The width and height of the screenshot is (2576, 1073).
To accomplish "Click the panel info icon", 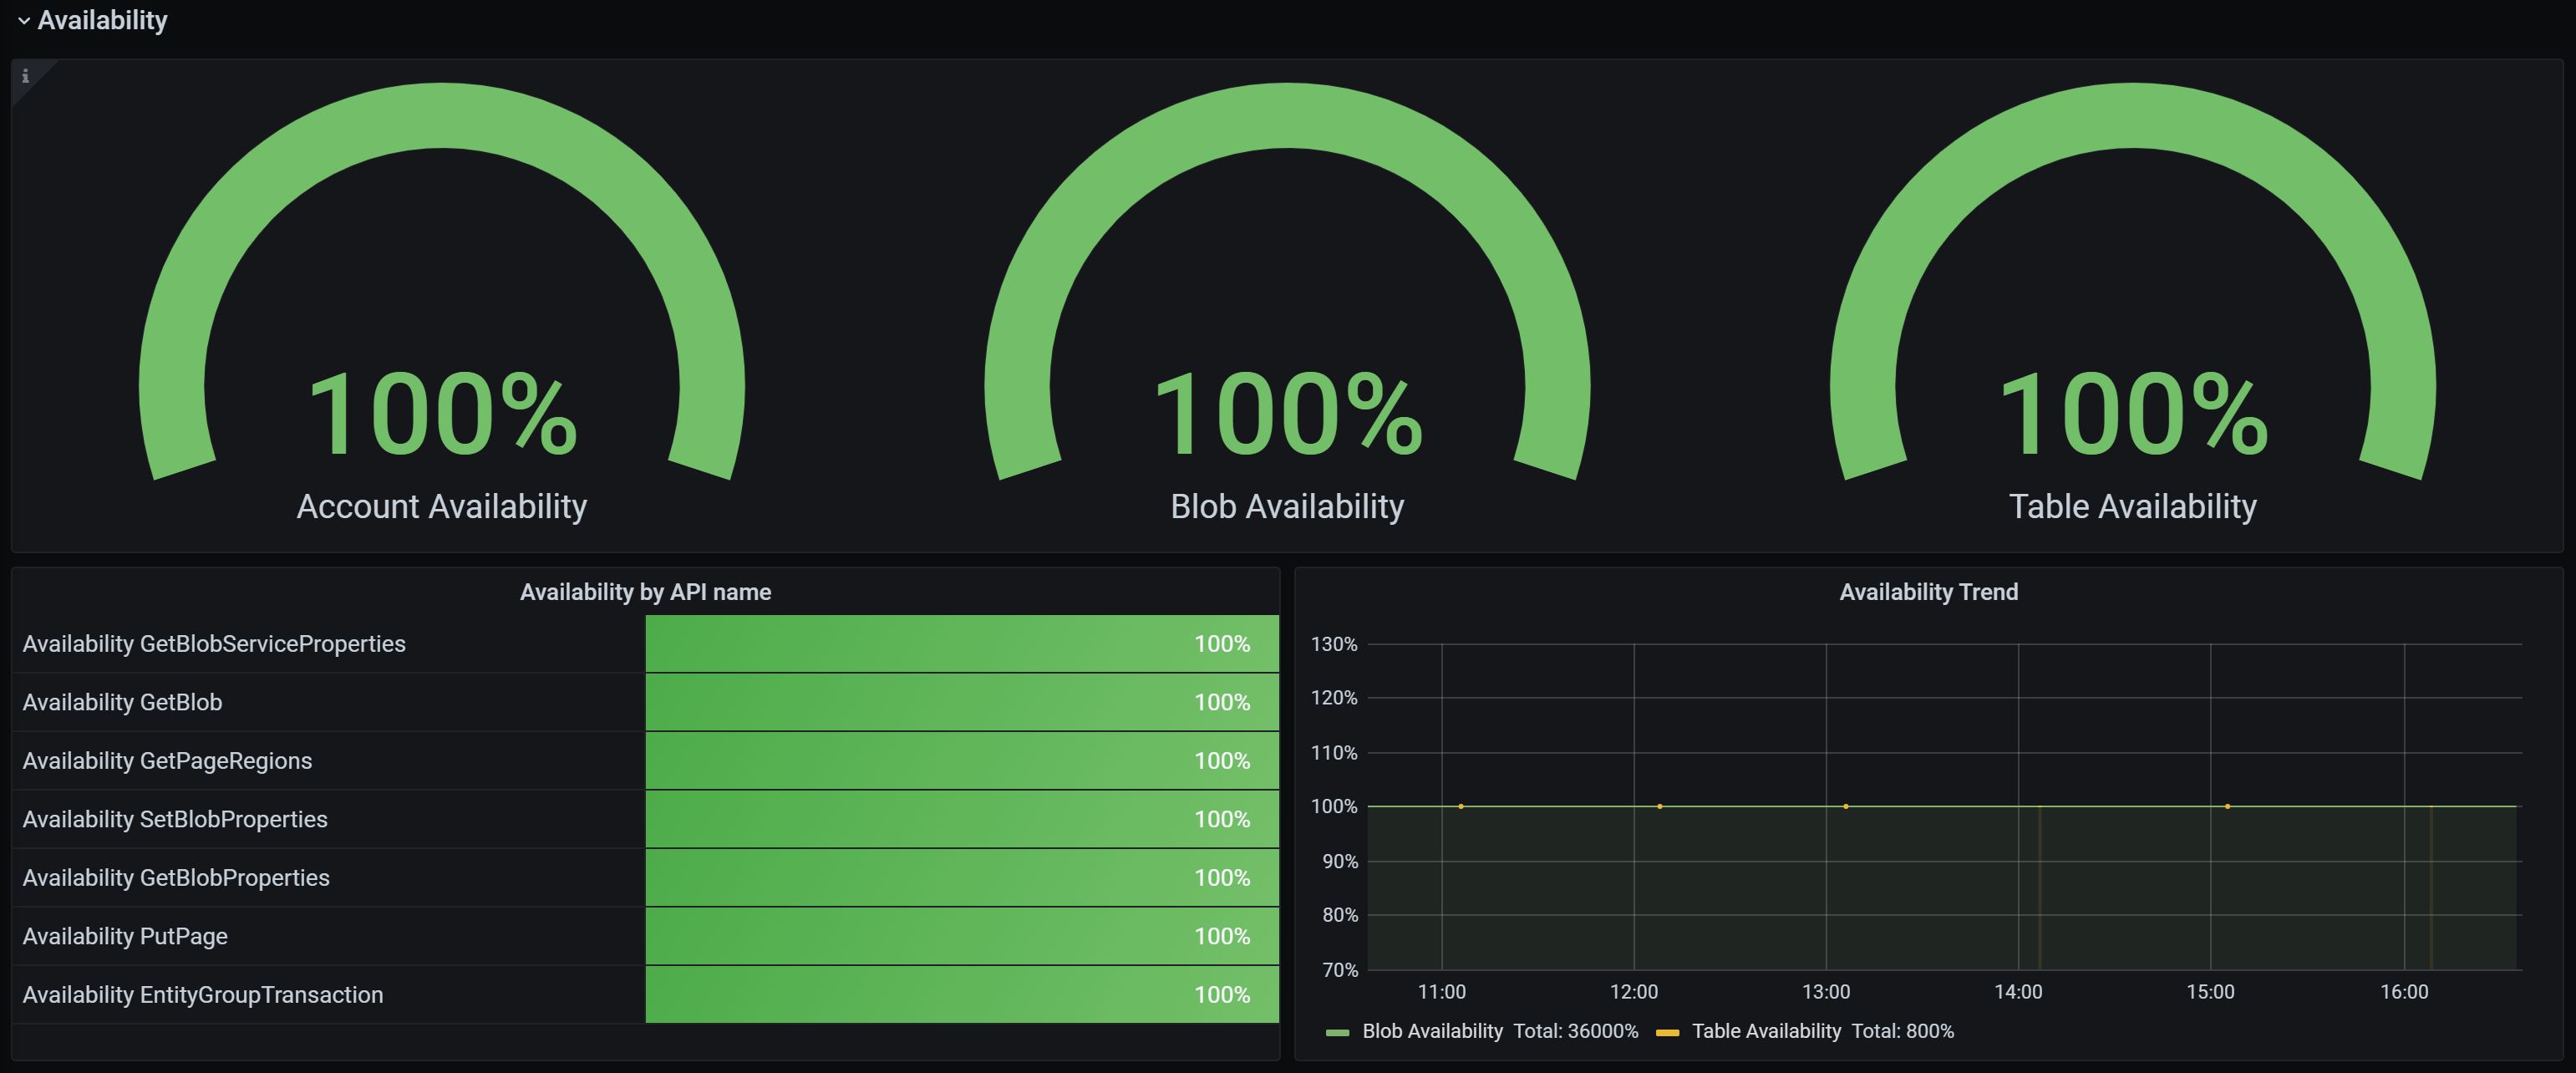I will (25, 76).
